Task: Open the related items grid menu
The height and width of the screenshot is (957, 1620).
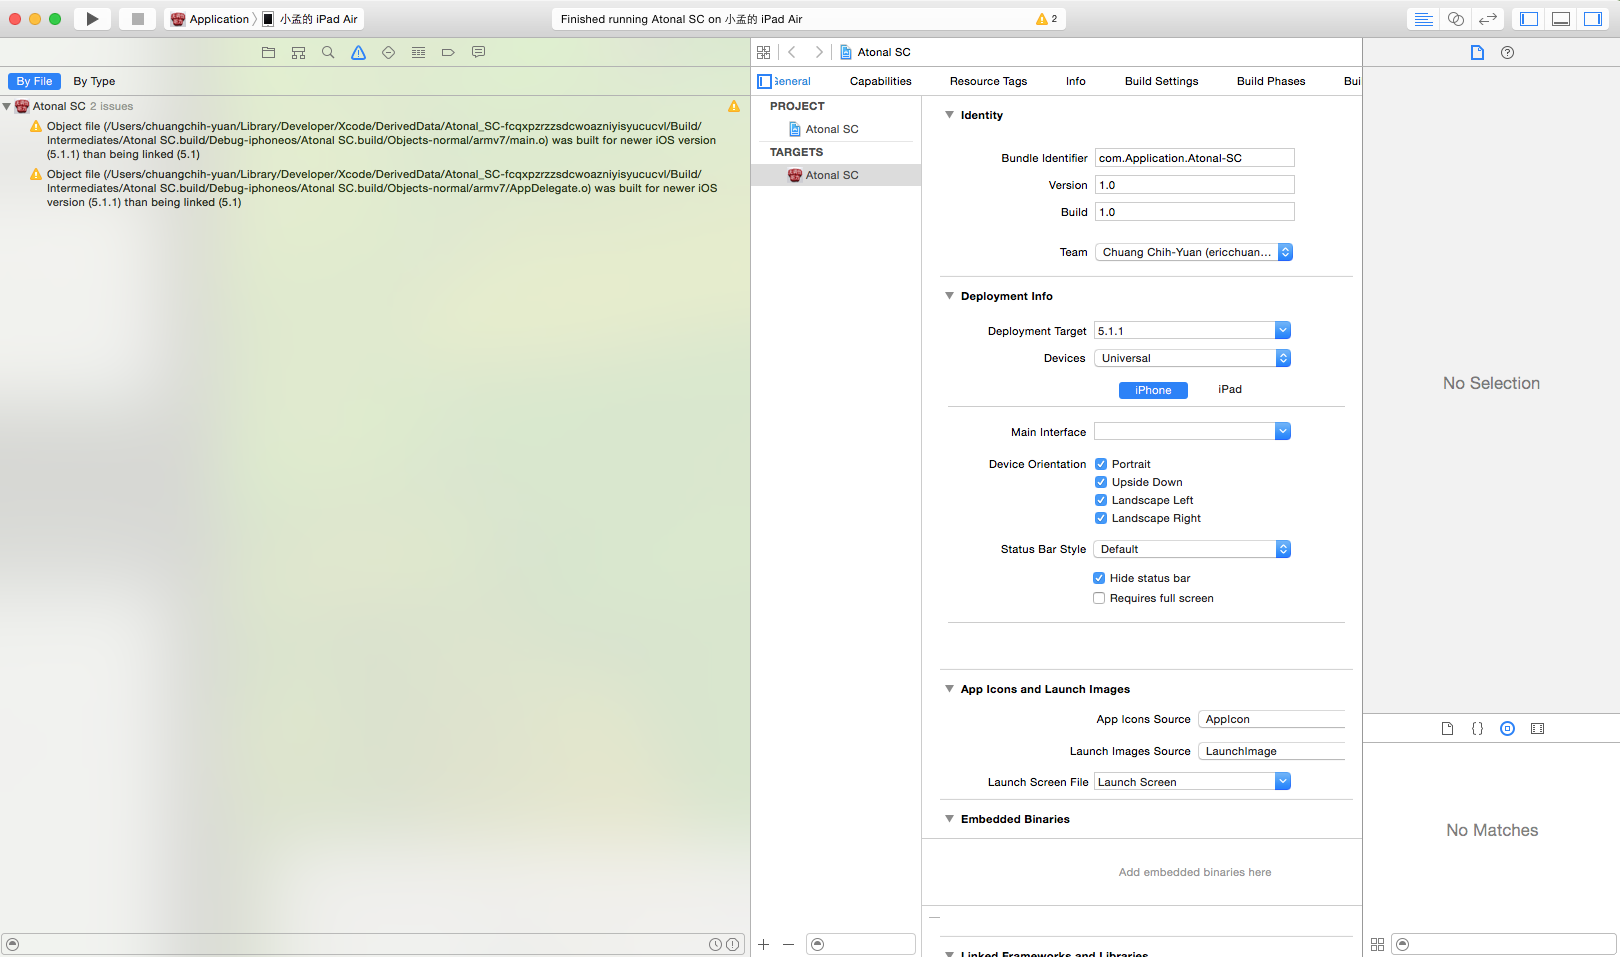Action: click(x=764, y=52)
